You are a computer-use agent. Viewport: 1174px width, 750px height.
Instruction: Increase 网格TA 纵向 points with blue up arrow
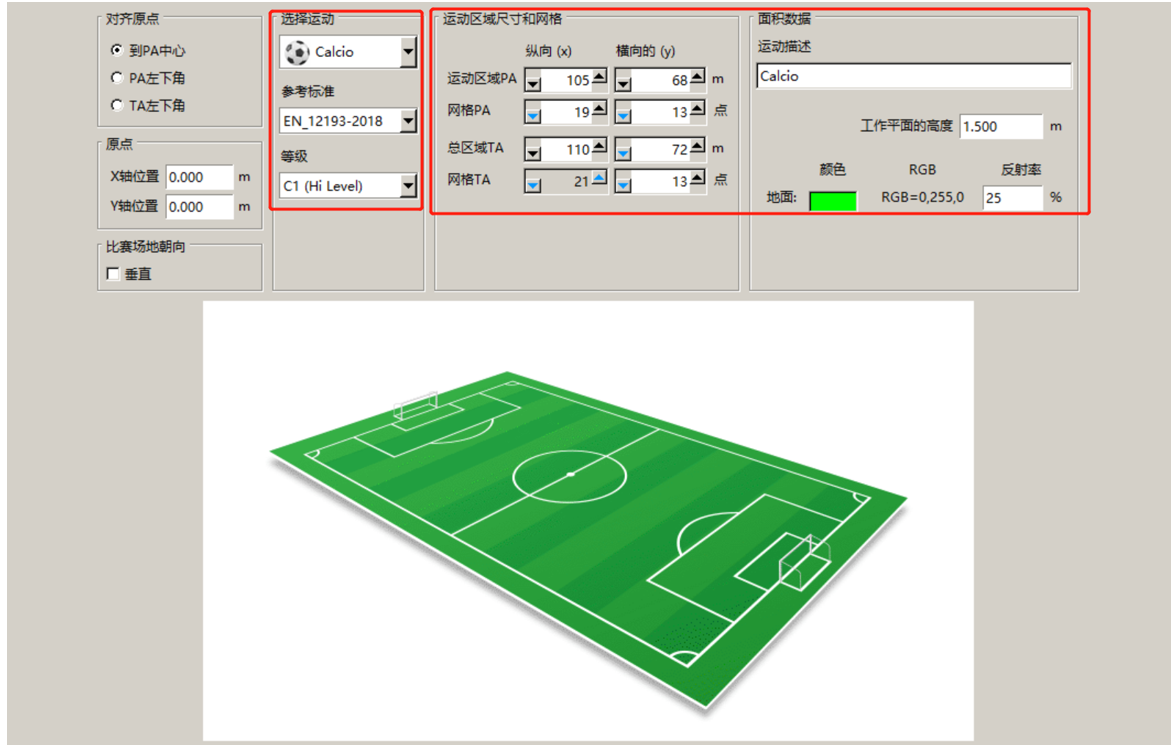point(600,177)
